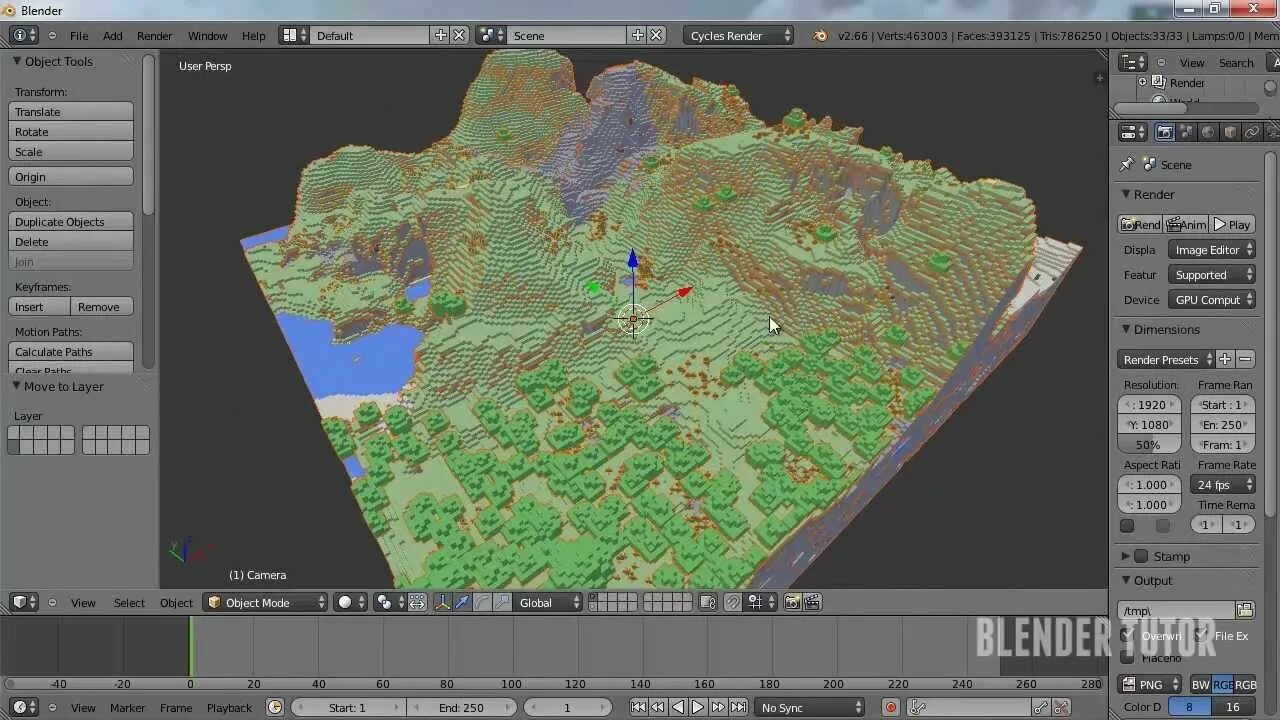The height and width of the screenshot is (720, 1280).
Task: Open the File menu
Action: tap(79, 35)
